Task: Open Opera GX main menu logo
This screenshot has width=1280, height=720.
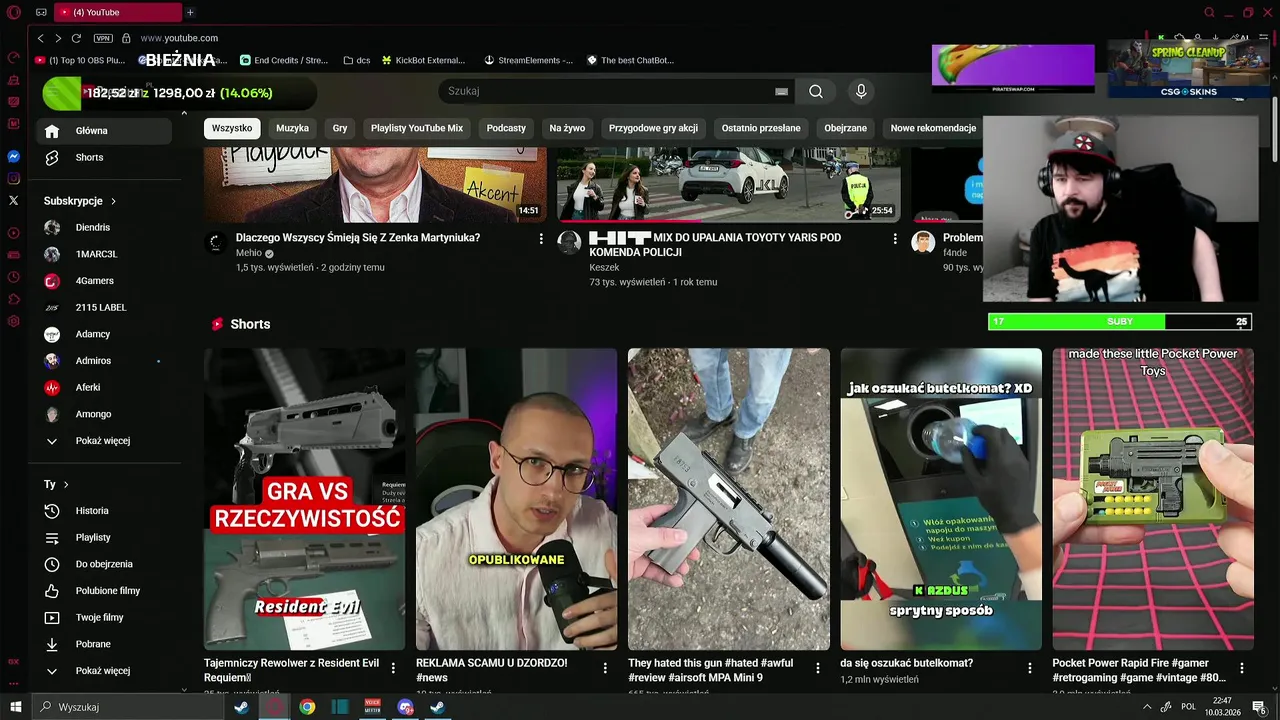Action: pos(13,12)
